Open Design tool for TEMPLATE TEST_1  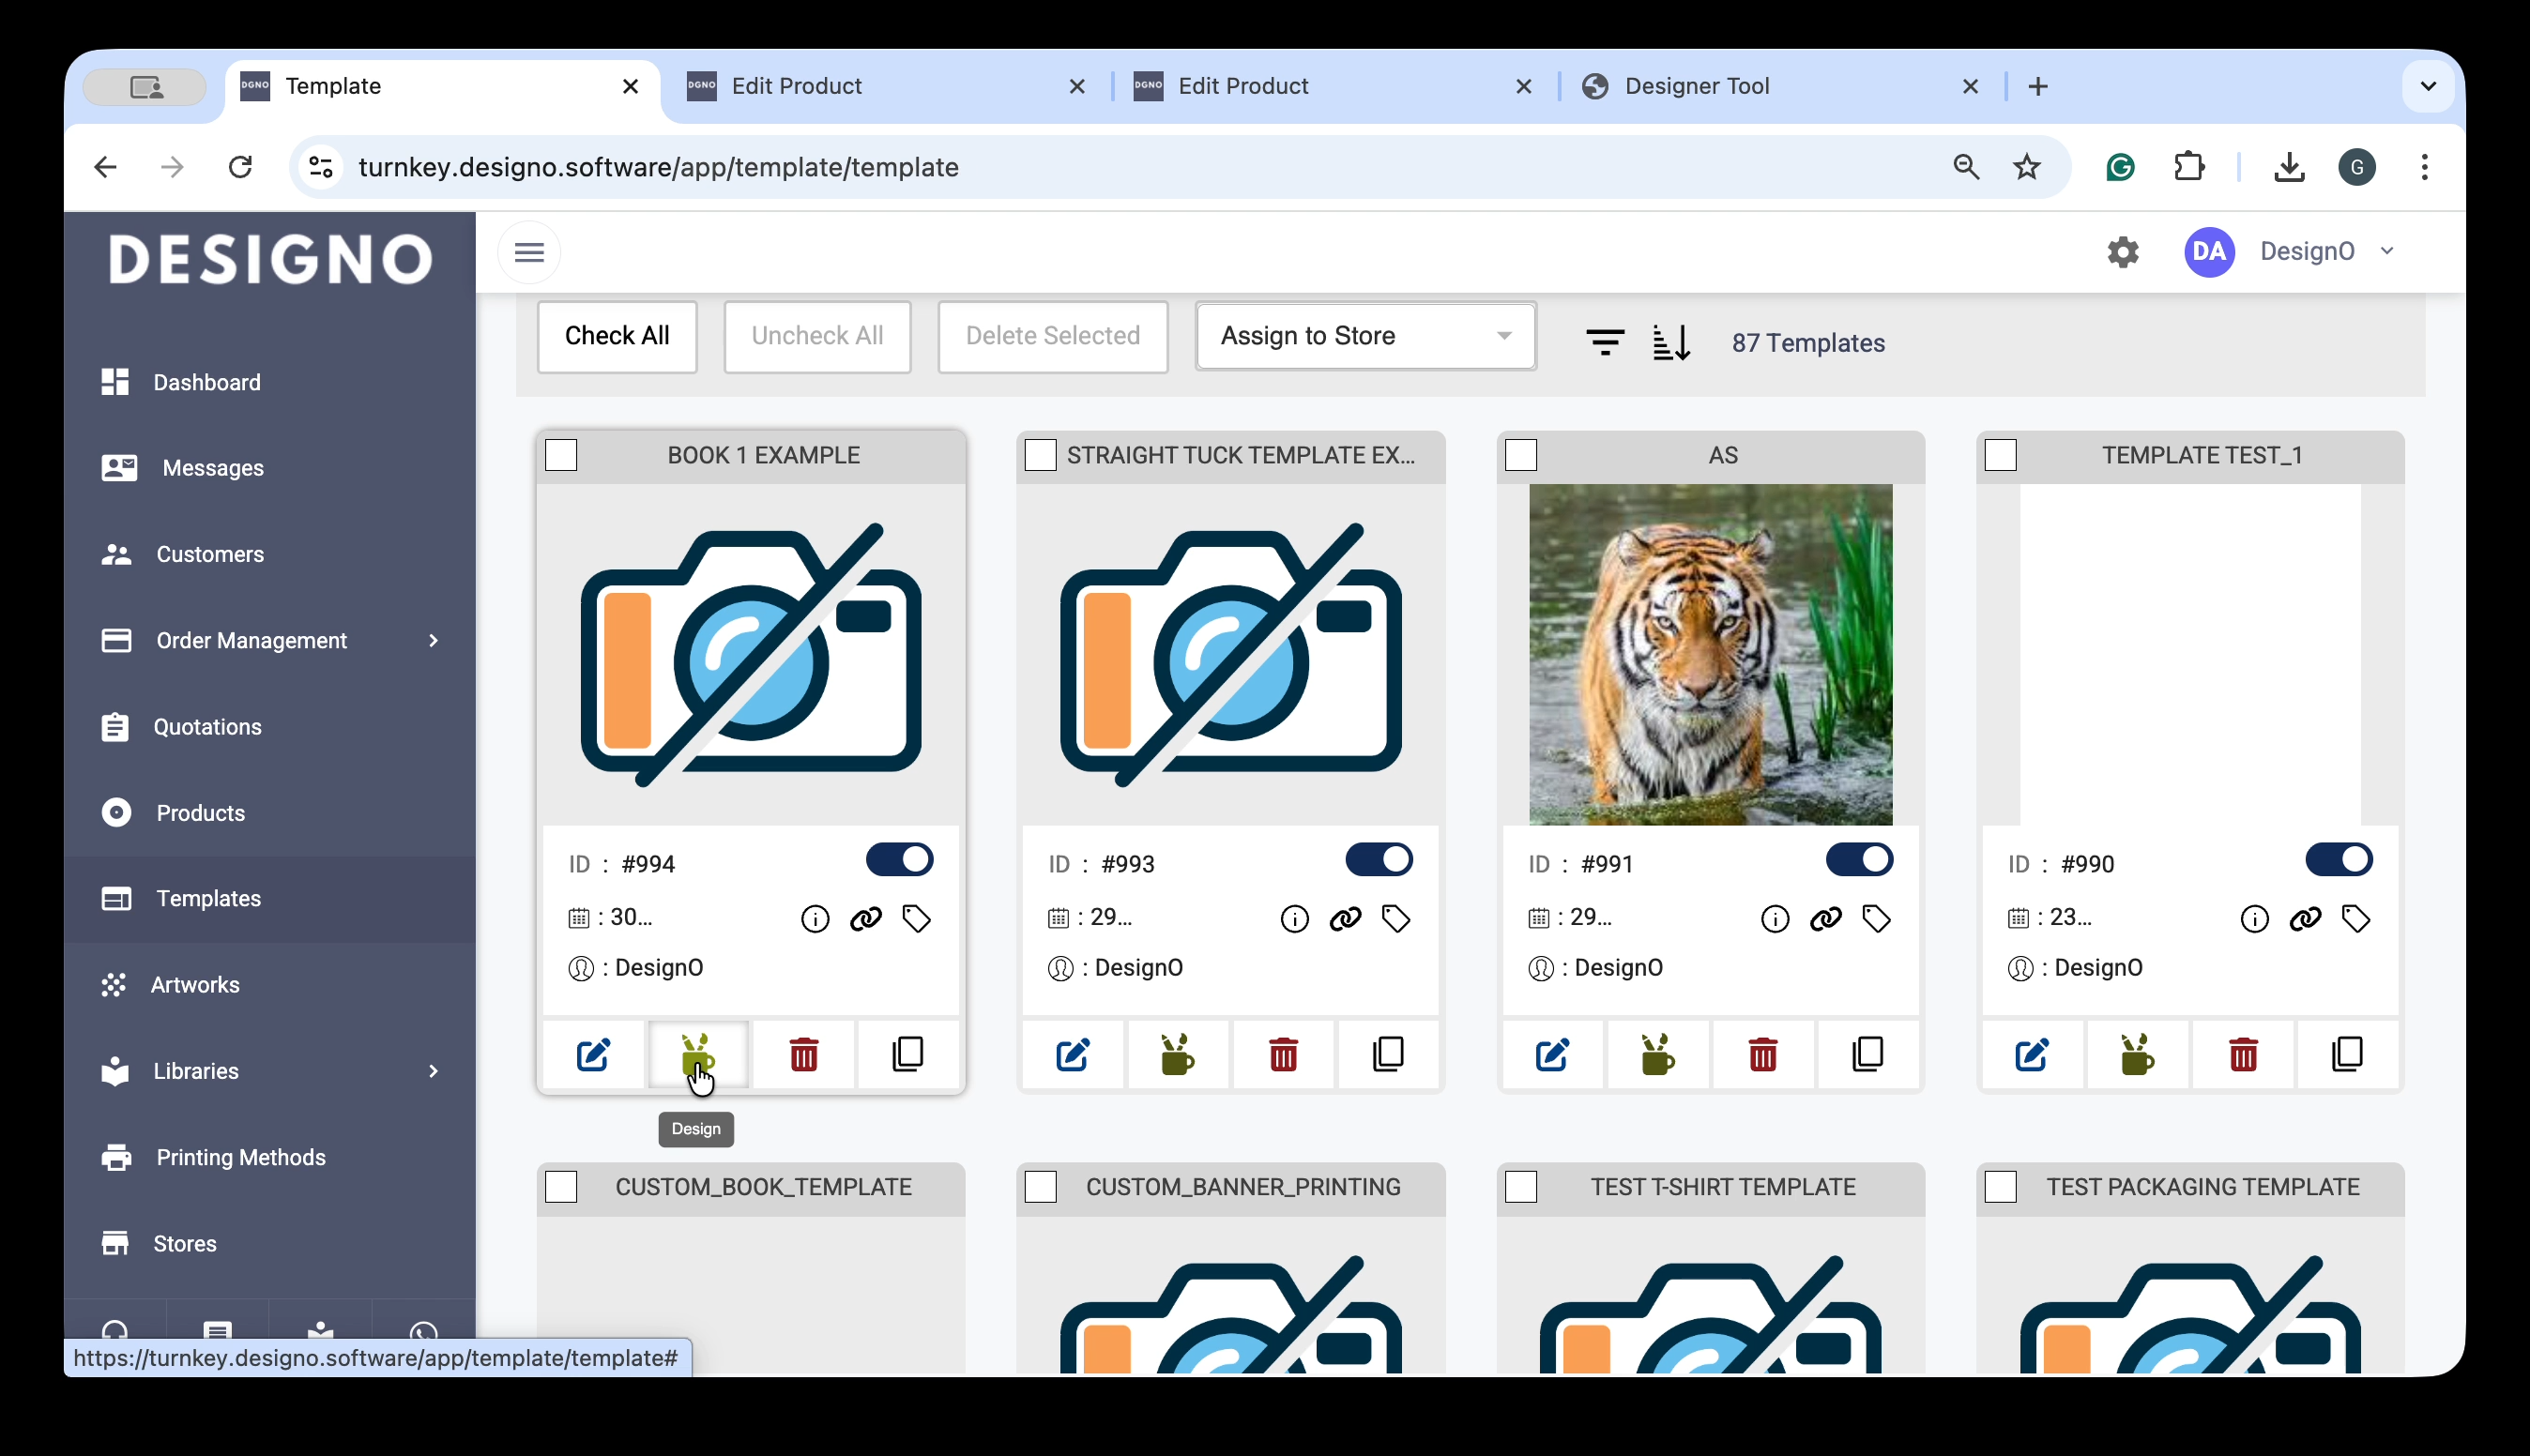pos(2137,1054)
